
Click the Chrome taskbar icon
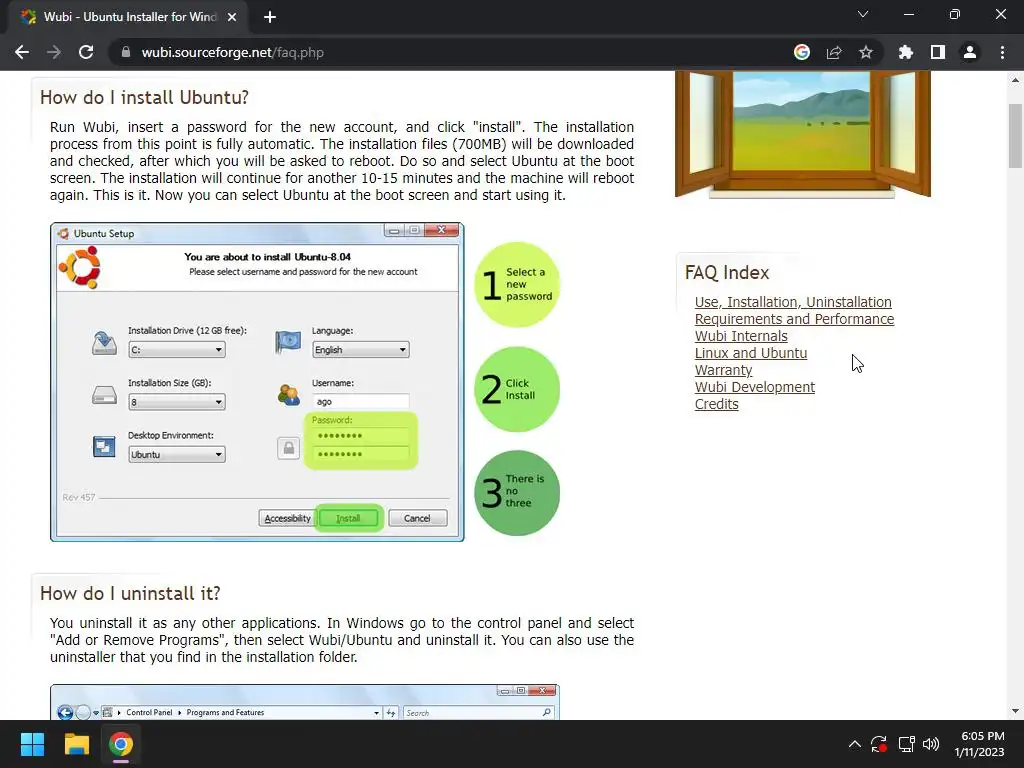pos(121,744)
